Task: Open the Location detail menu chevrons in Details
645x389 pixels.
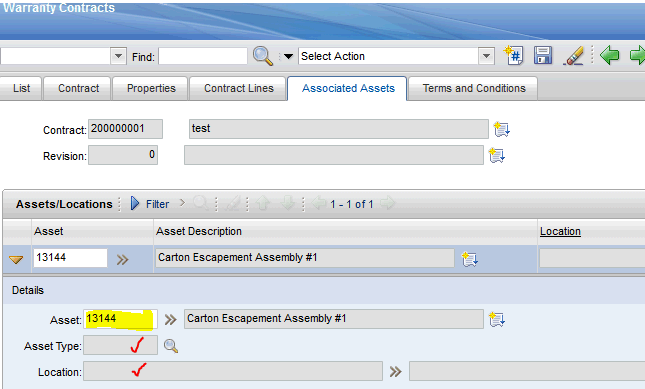Action: [395, 372]
